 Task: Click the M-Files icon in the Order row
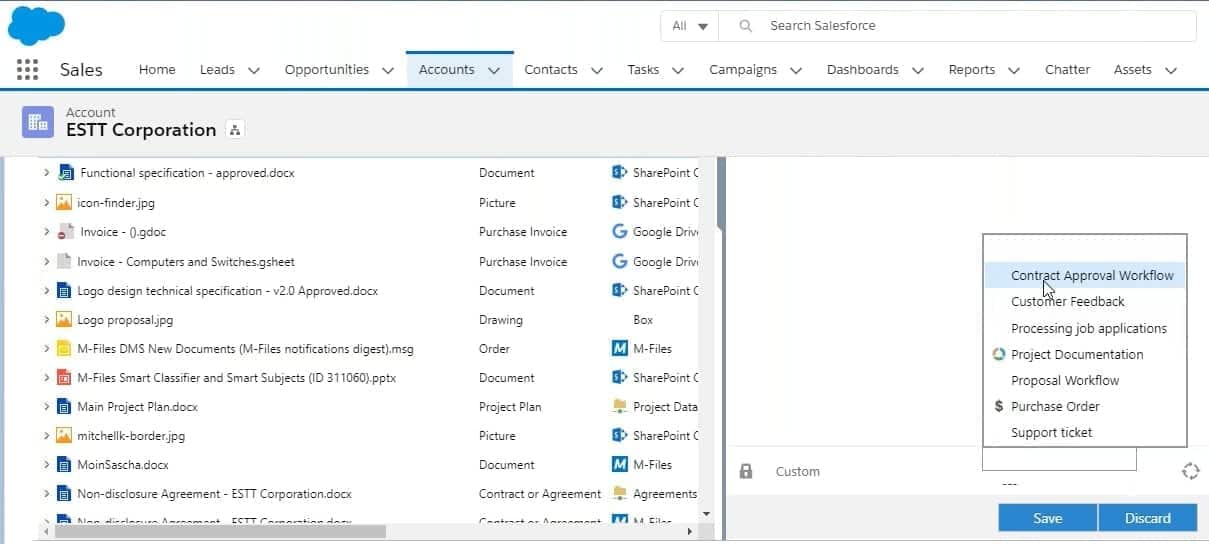(619, 349)
